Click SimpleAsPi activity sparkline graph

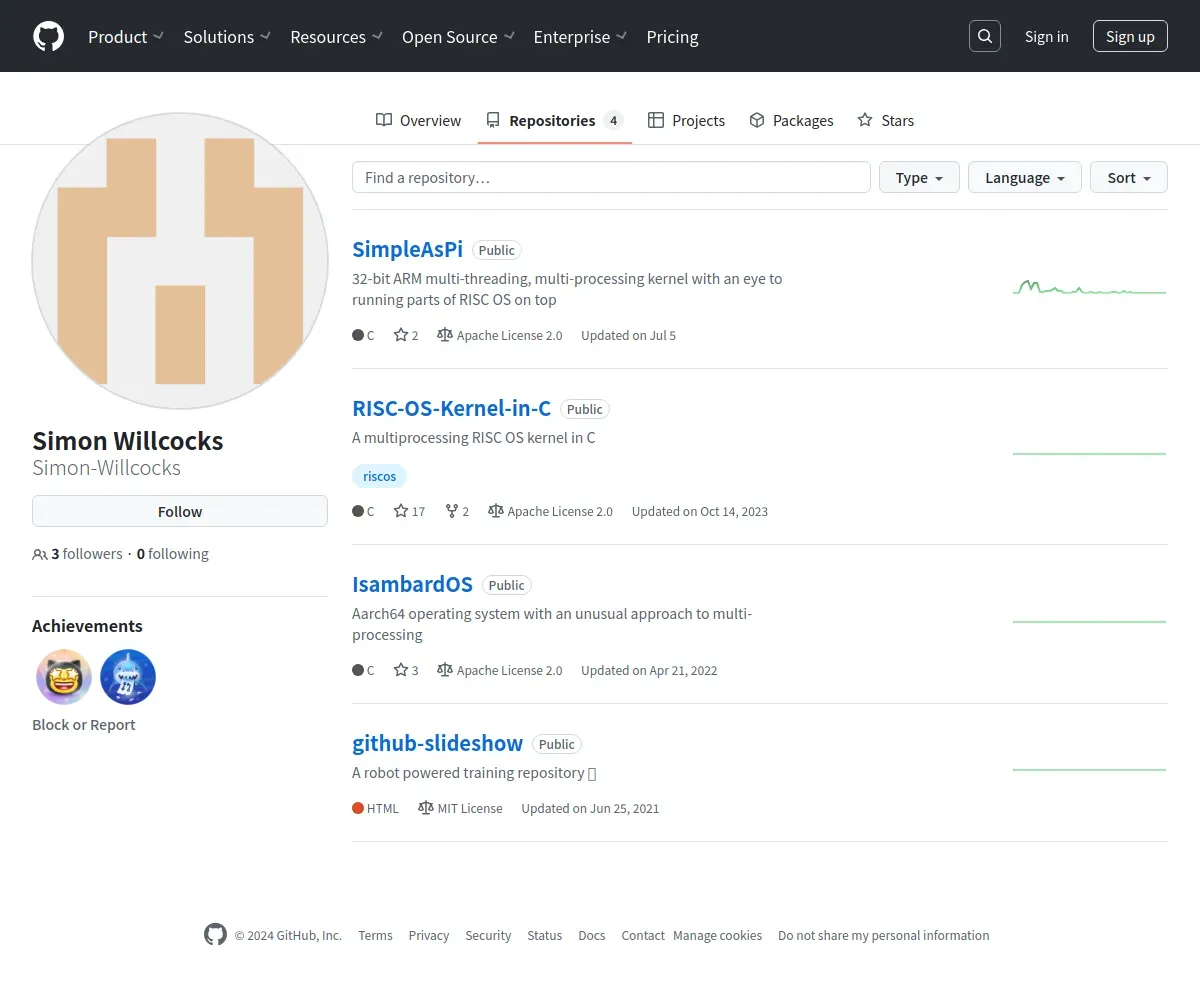click(x=1090, y=288)
